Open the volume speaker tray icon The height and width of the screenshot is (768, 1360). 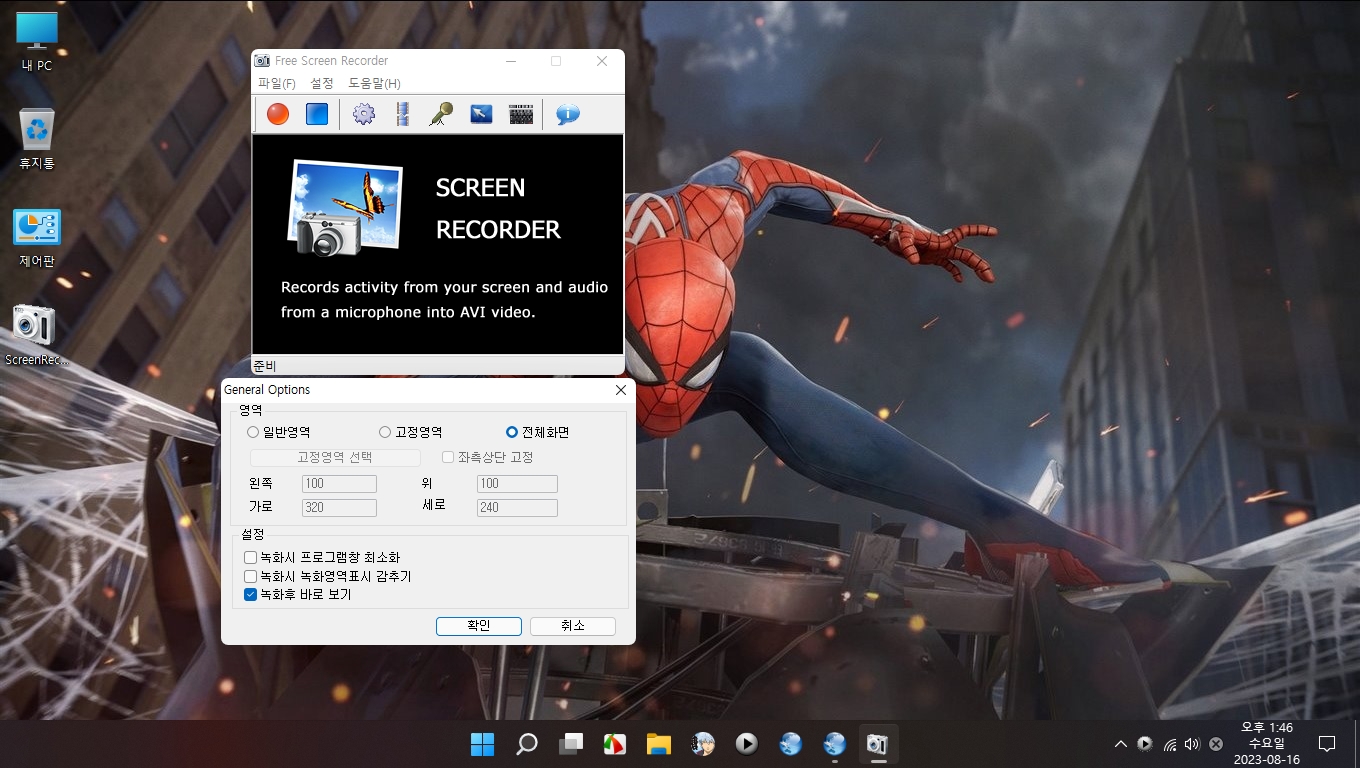(x=1192, y=744)
